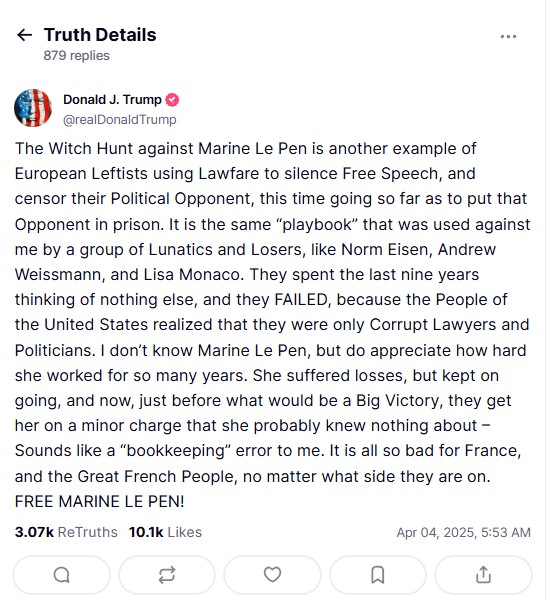This screenshot has height=600, width=546.
Task: Open the three-dot more options menu
Action: 508,36
